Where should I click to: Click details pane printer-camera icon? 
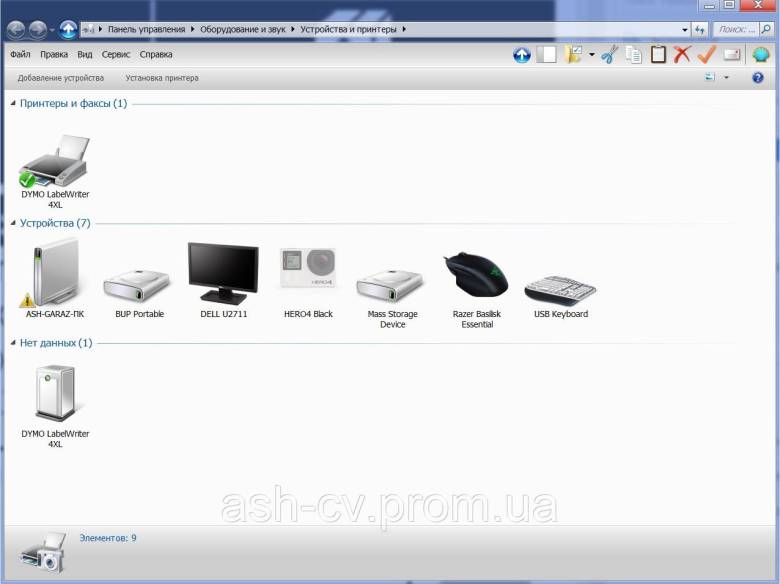coord(43,552)
